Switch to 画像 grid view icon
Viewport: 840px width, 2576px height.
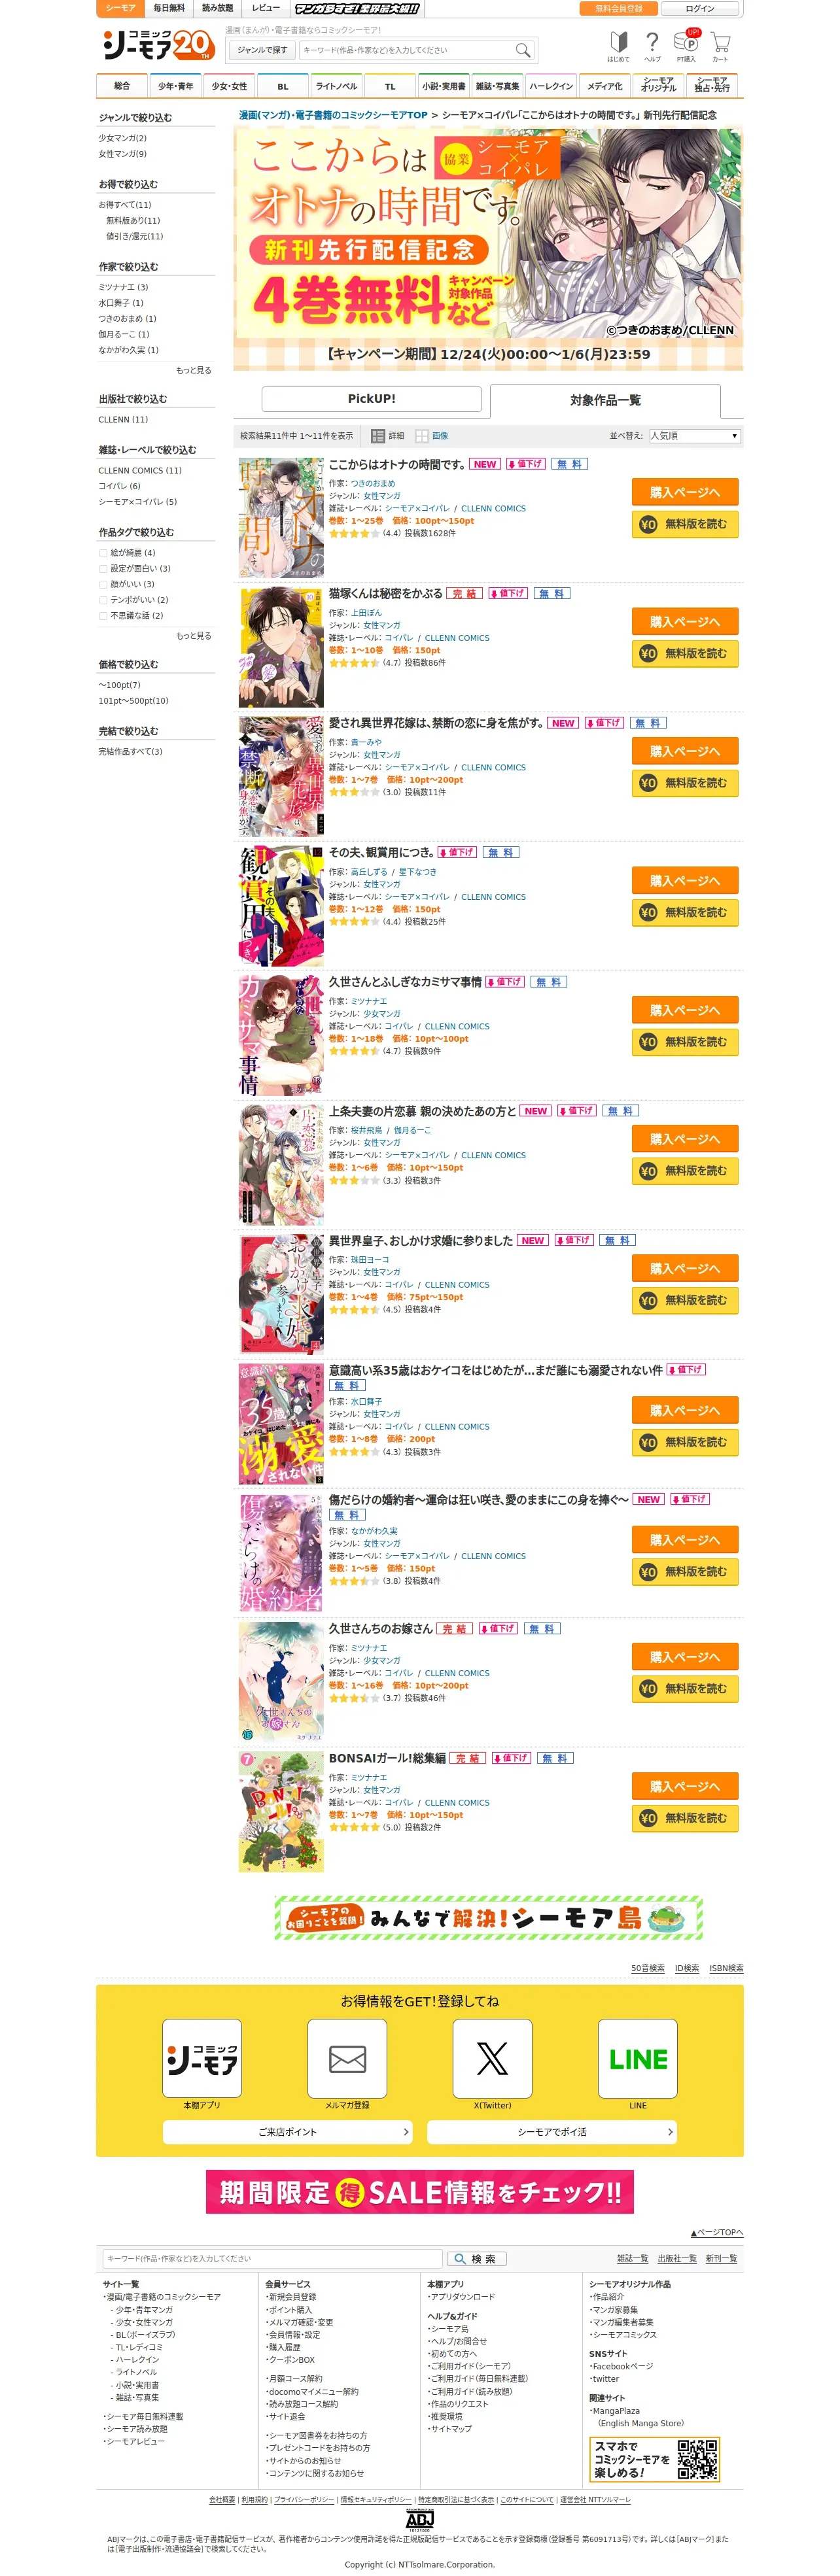point(422,436)
